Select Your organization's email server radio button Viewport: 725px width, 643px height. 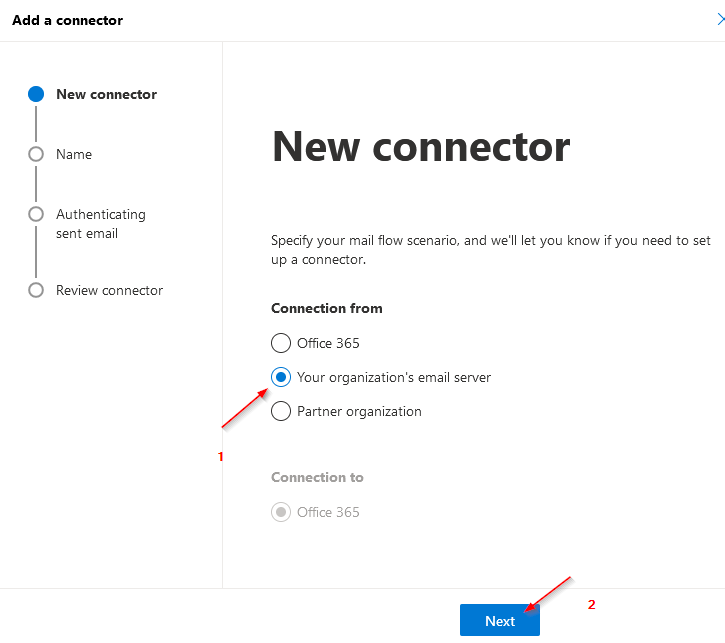281,377
